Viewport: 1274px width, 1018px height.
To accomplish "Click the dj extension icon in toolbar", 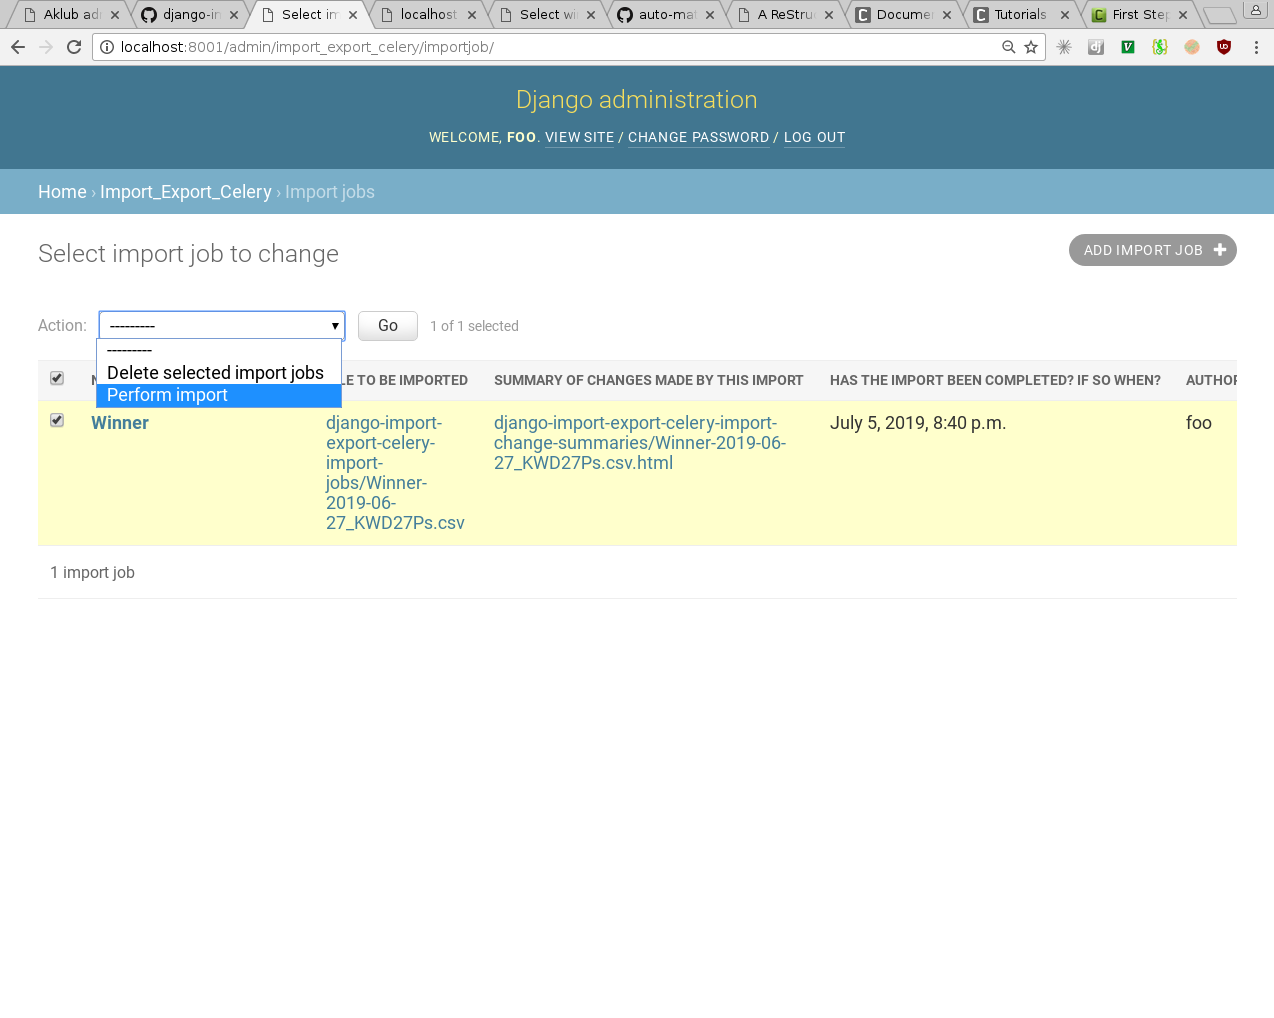I will (x=1096, y=47).
